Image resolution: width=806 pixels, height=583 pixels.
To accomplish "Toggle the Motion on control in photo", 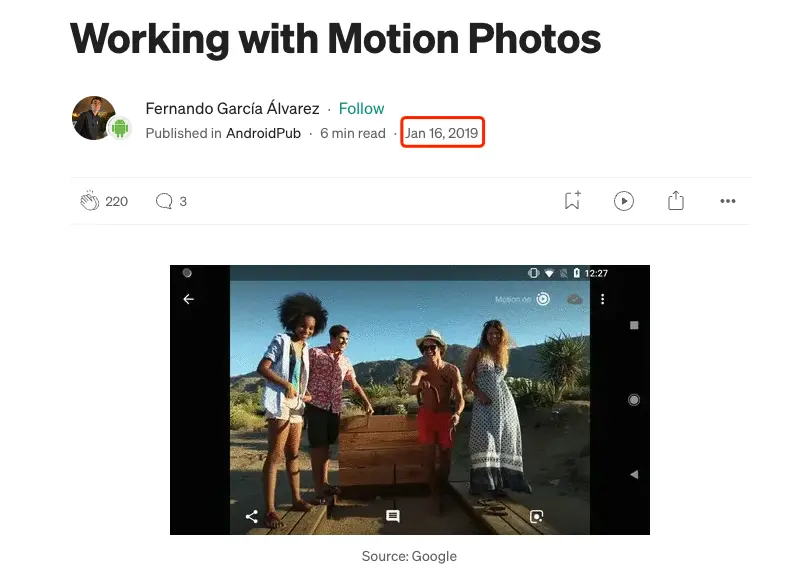I will [522, 299].
